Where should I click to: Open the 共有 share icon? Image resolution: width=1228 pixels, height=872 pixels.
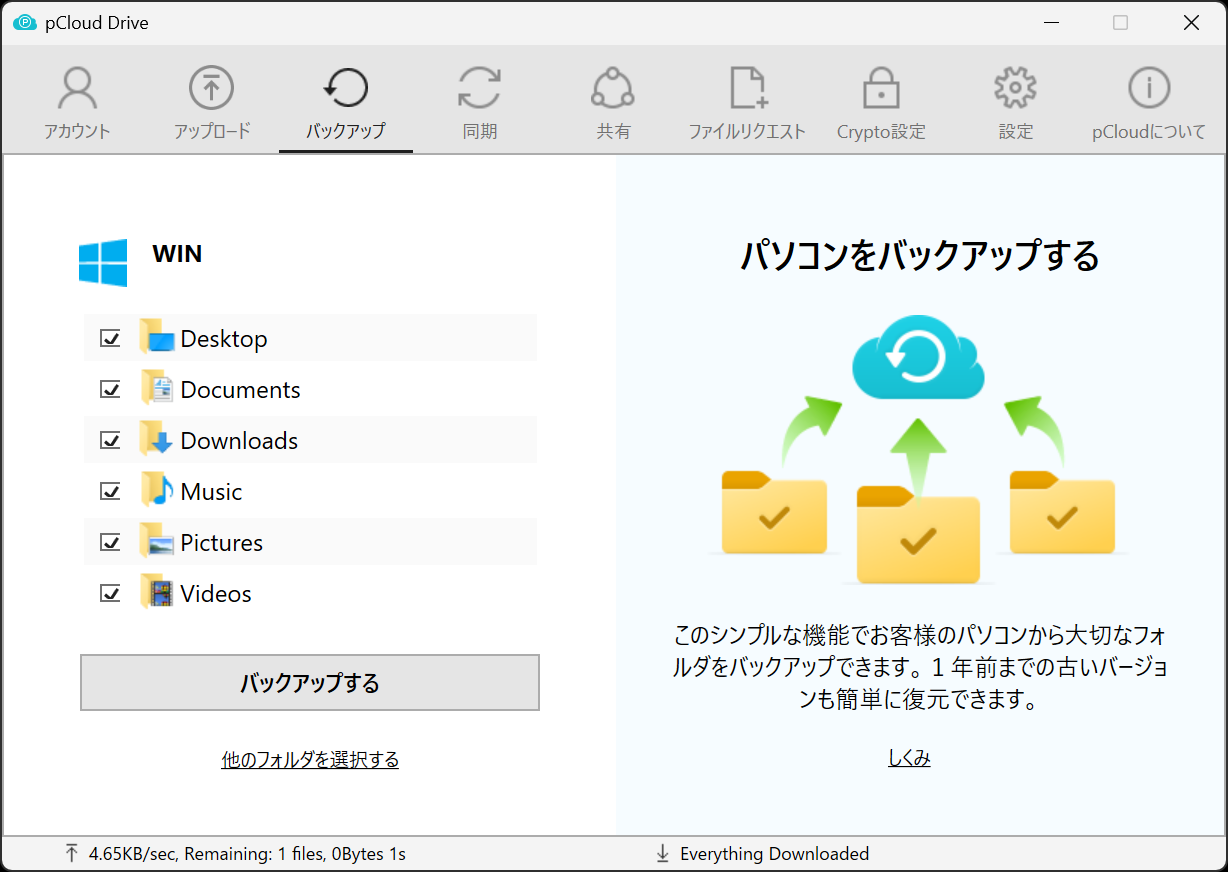pyautogui.click(x=613, y=88)
